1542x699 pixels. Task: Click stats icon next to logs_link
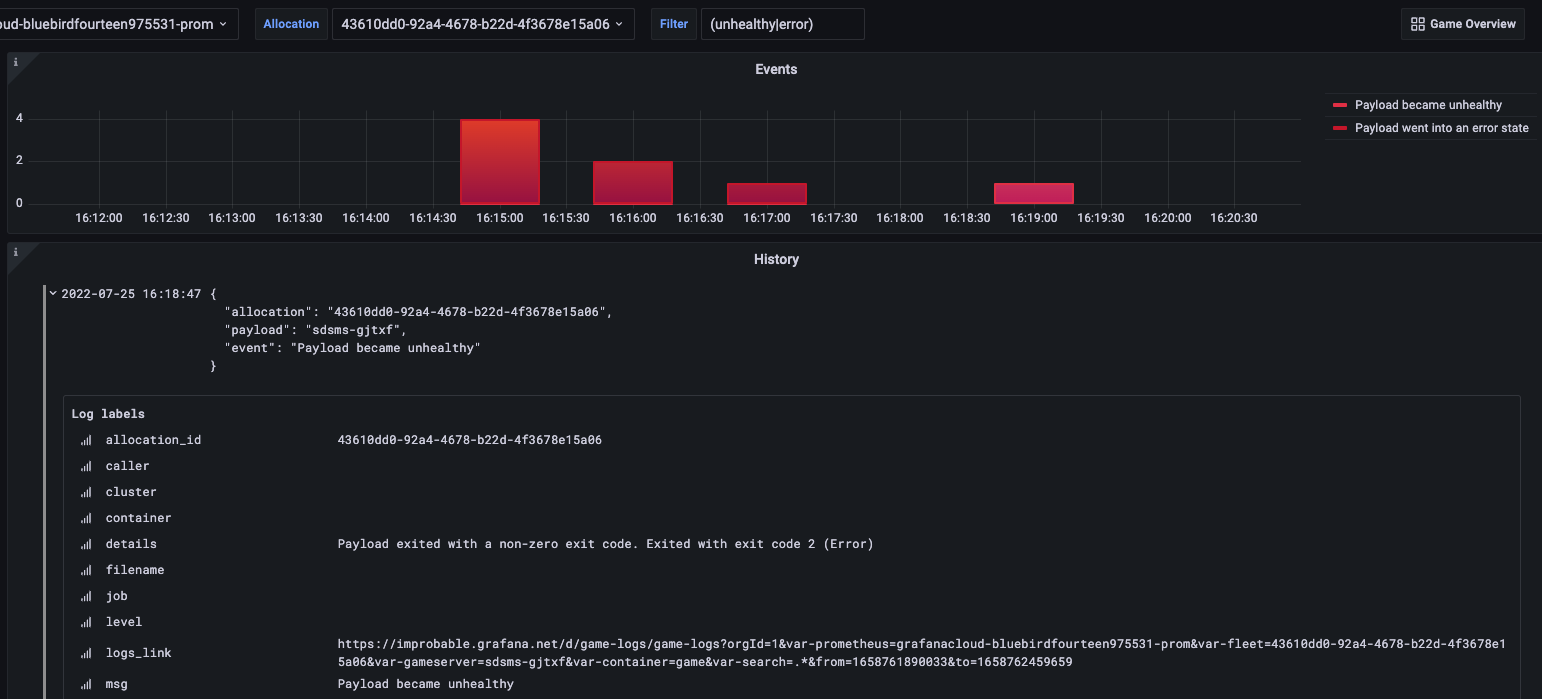(86, 653)
